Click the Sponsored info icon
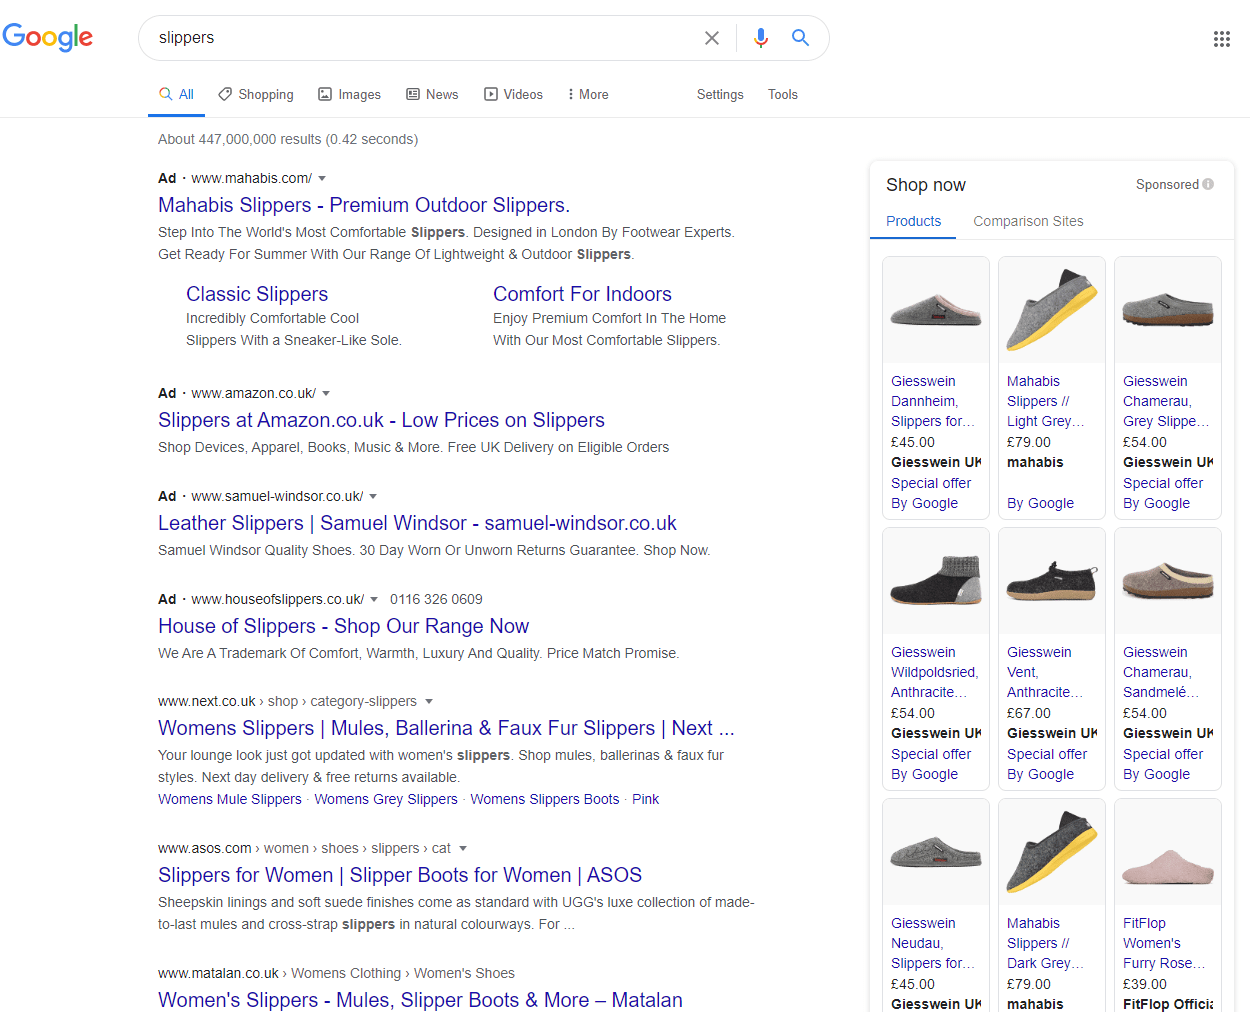The height and width of the screenshot is (1012, 1250). (x=1208, y=184)
